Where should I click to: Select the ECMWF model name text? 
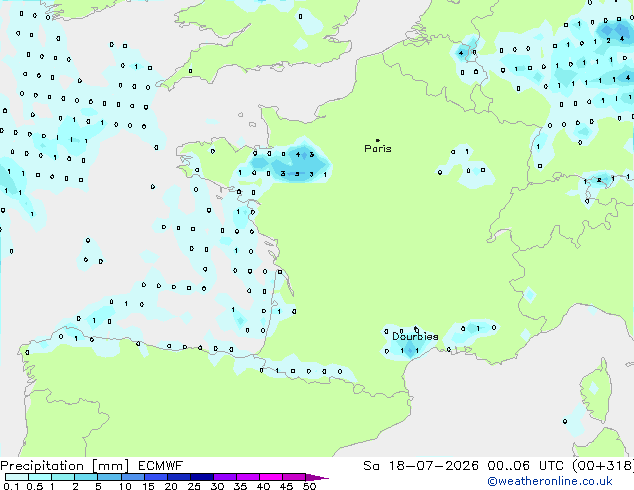click(x=161, y=466)
